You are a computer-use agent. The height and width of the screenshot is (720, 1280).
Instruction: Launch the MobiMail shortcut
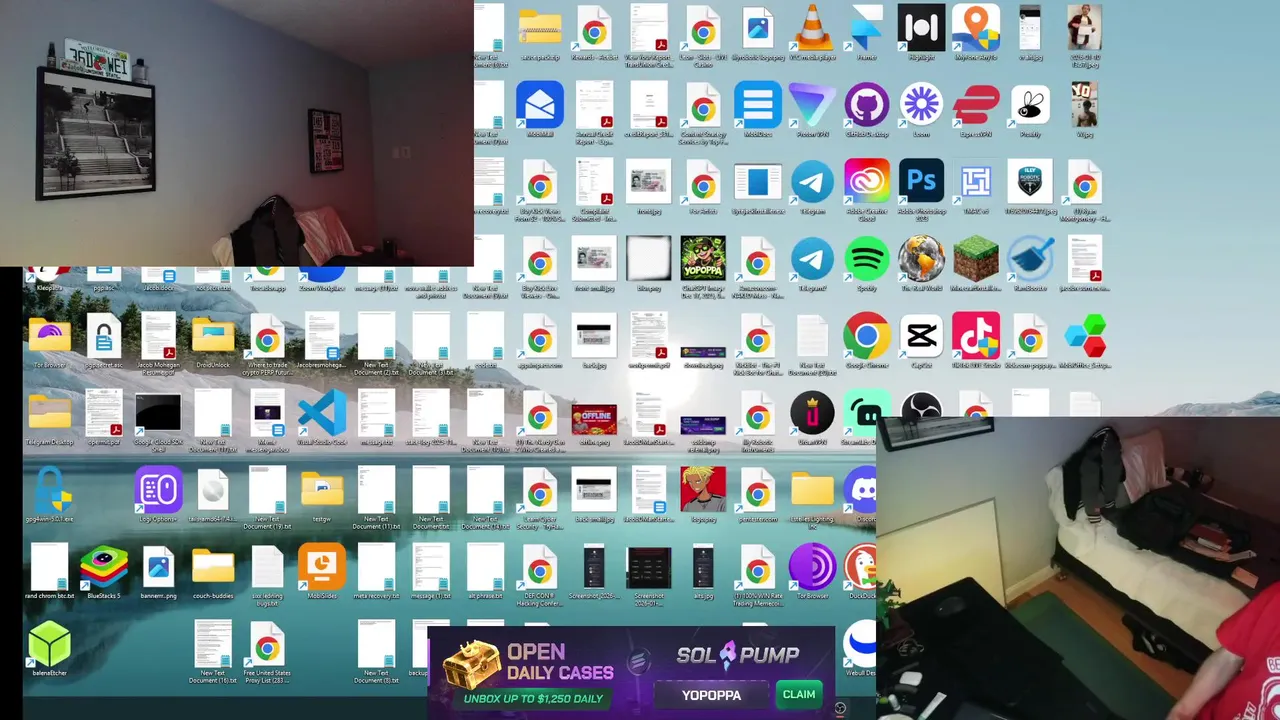(540, 106)
